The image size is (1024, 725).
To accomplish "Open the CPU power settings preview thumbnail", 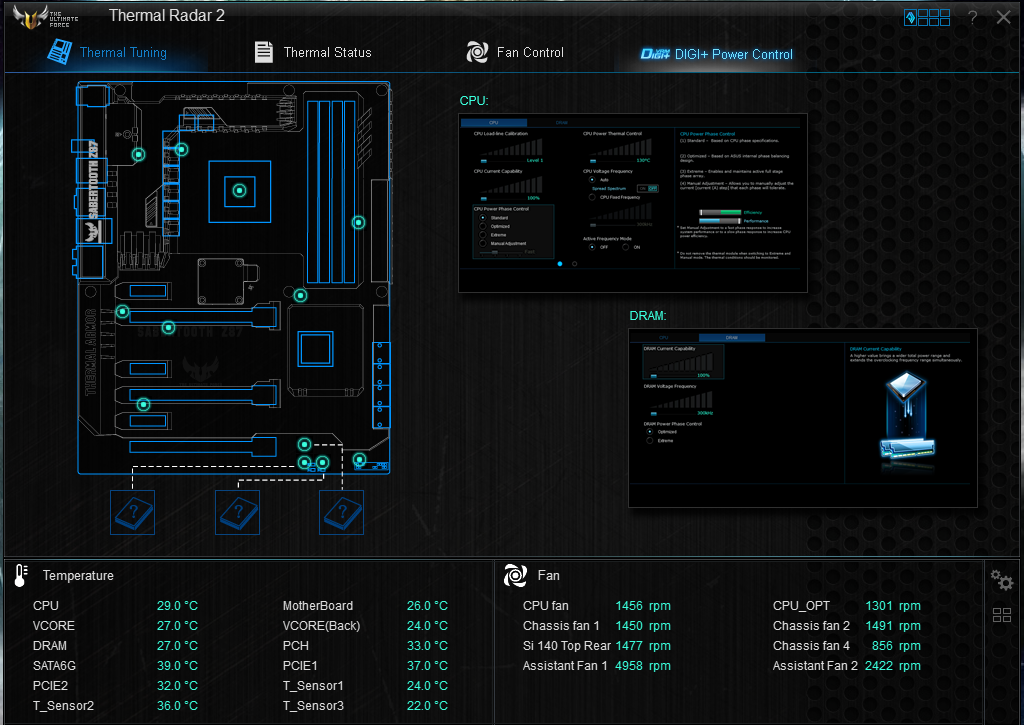I will (x=633, y=203).
